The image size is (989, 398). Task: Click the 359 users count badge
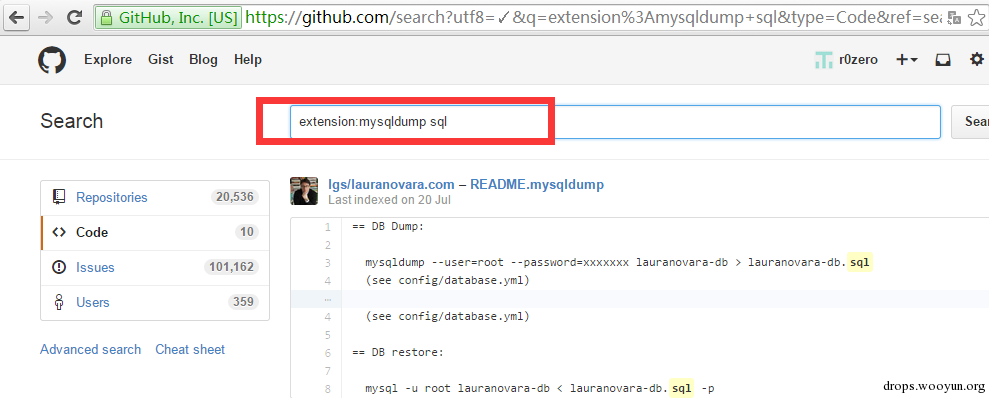(243, 302)
